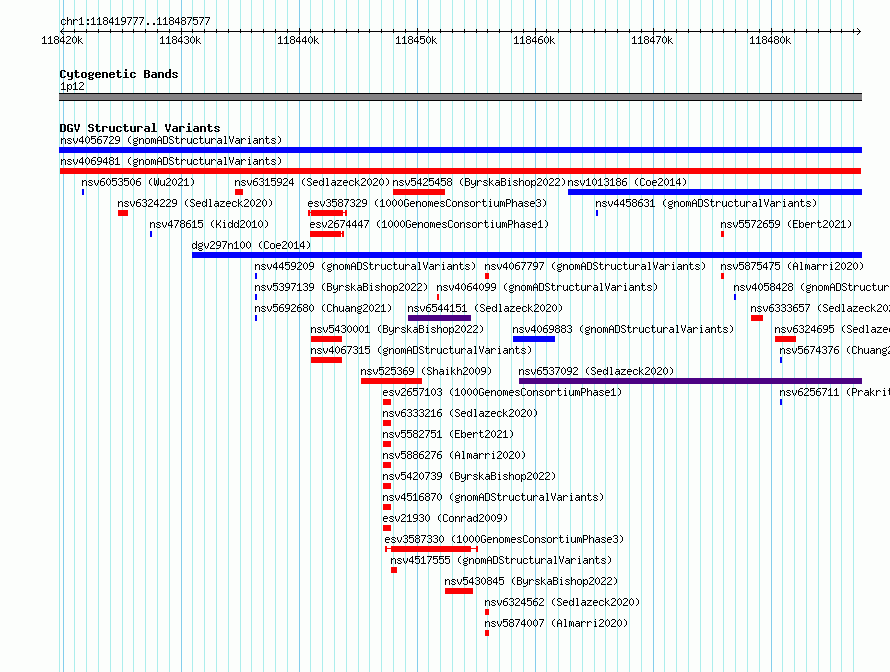Viewport: 890px width, 672px height.
Task: Open variant nsv6315924 (Sedlazeck2020)
Action: coord(312,182)
